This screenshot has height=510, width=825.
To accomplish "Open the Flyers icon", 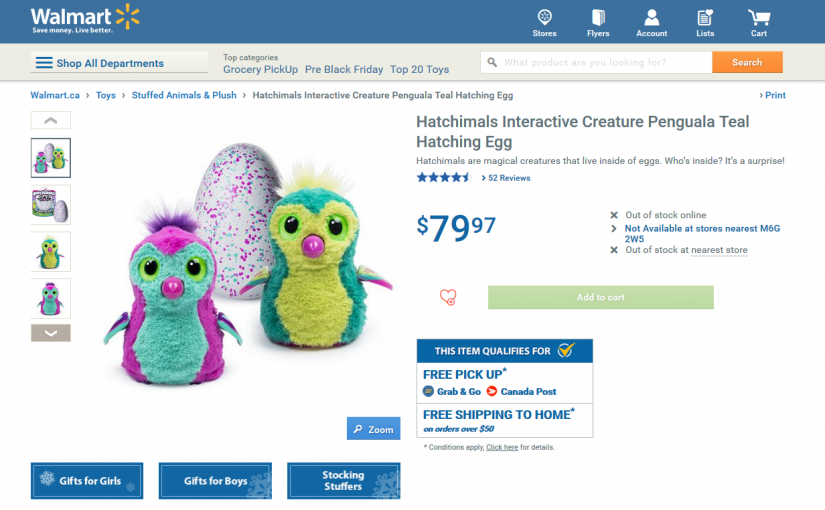I will pyautogui.click(x=598, y=22).
